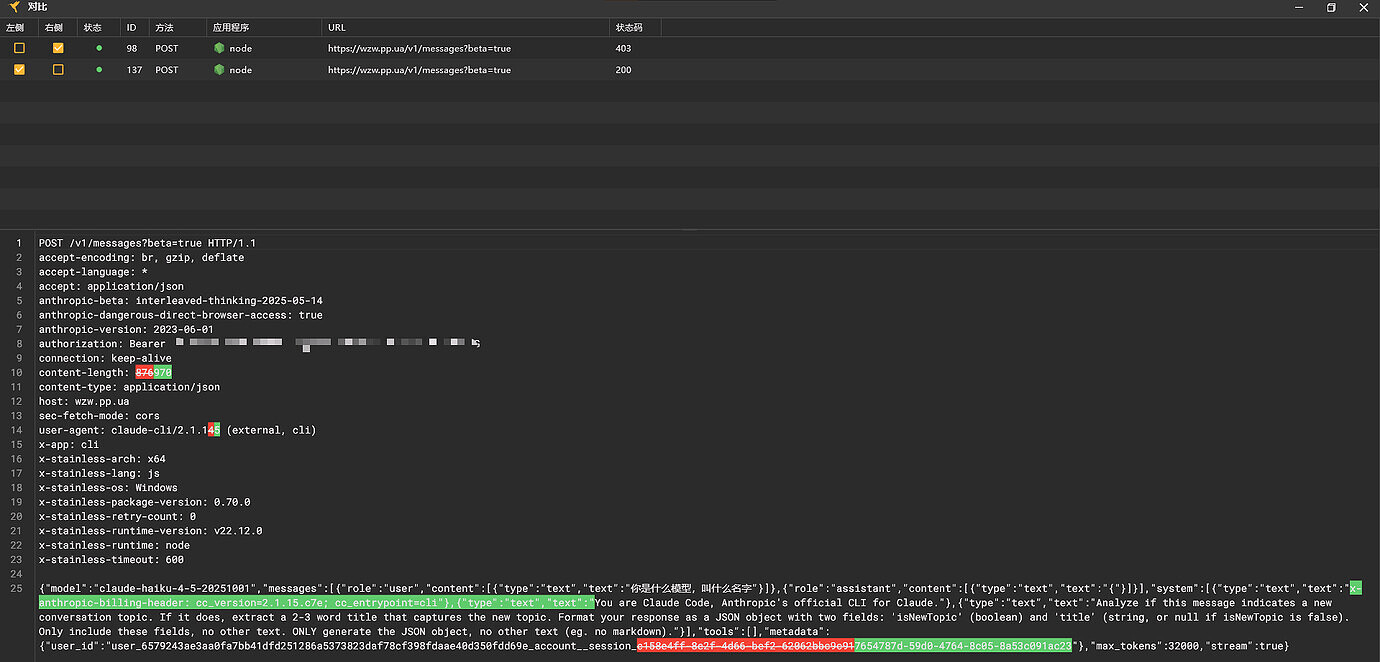Viewport: 1380px width, 662px height.
Task: Tick the 左侧 checkbox for request 98
Action: (19, 48)
